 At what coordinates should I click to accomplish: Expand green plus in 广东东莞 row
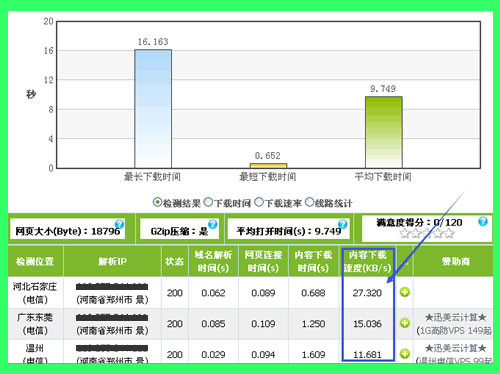coord(405,323)
